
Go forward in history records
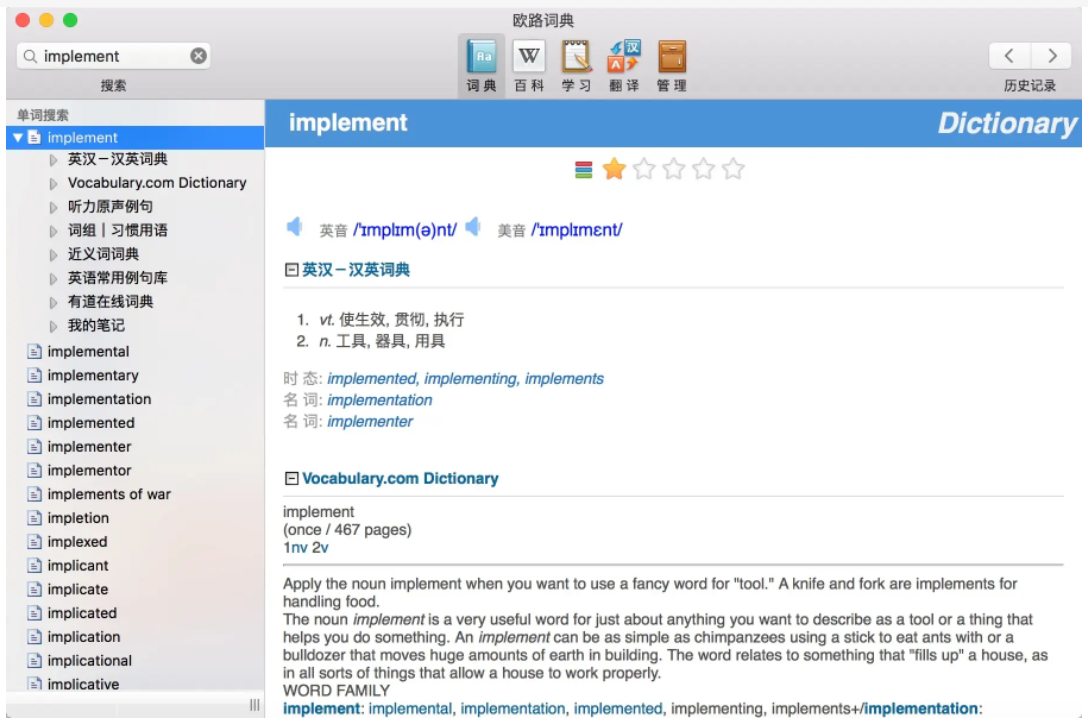point(1051,56)
